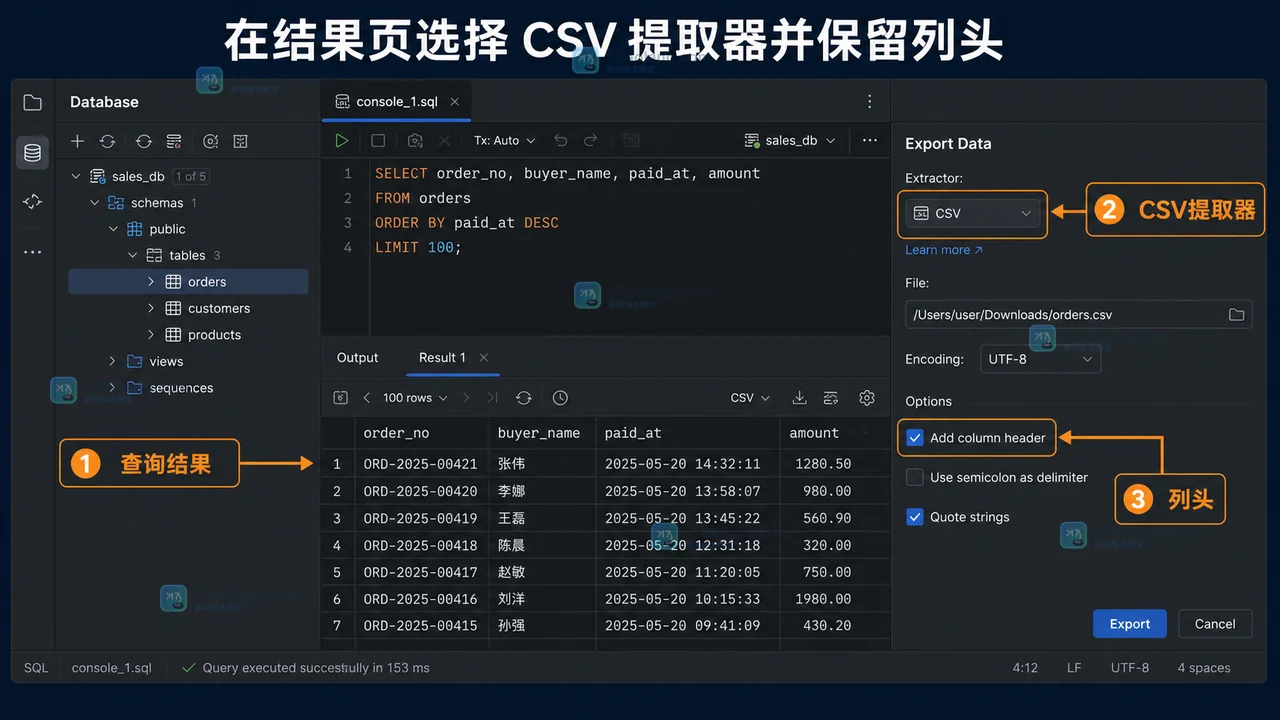Click the first icon in the results toolbar
This screenshot has width=1280, height=720.
(340, 398)
